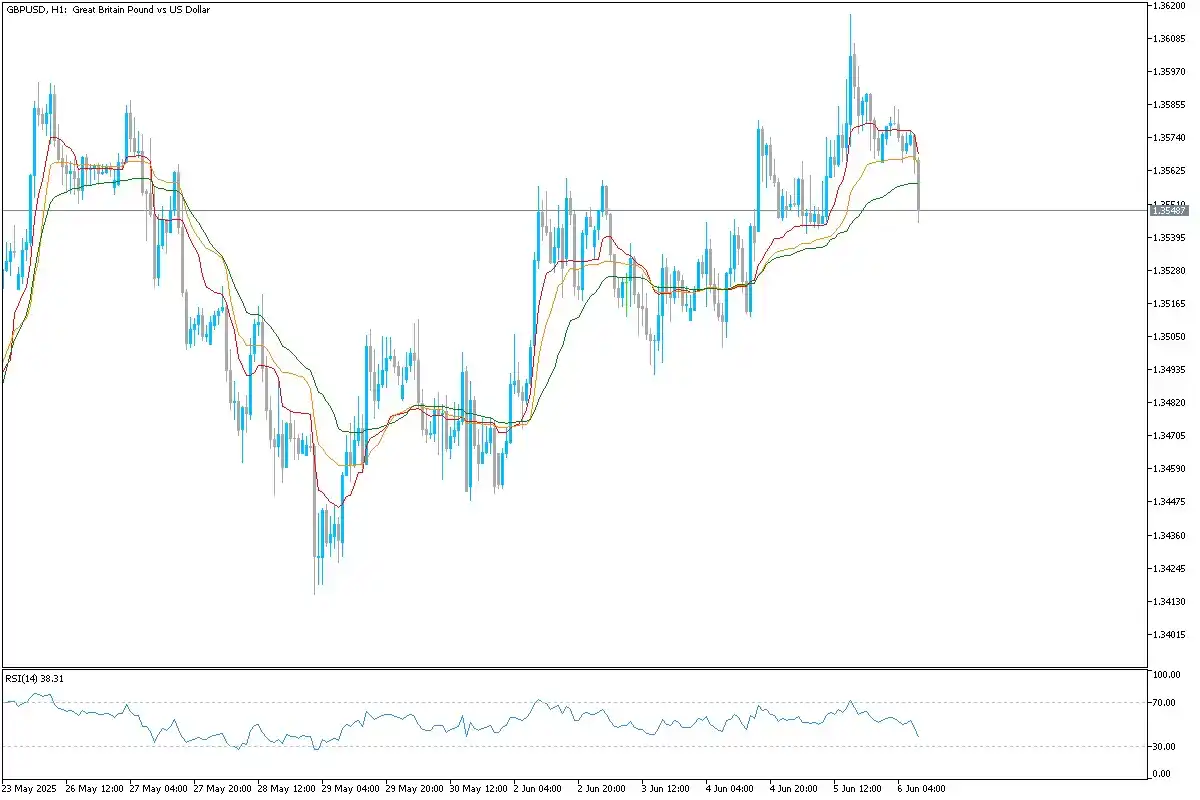Select price scale label 1.35625

1169,171
